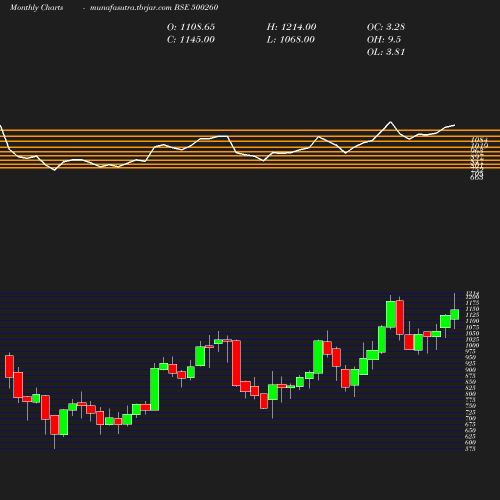Click the 'OH: 9.5' readout
The height and width of the screenshot is (500, 500).
coord(384,39)
